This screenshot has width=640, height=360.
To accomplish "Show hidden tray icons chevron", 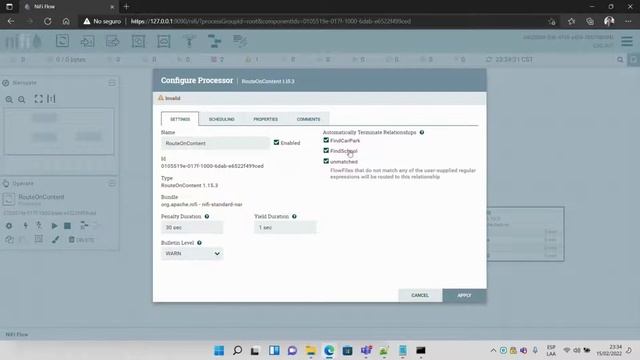I will tap(493, 350).
